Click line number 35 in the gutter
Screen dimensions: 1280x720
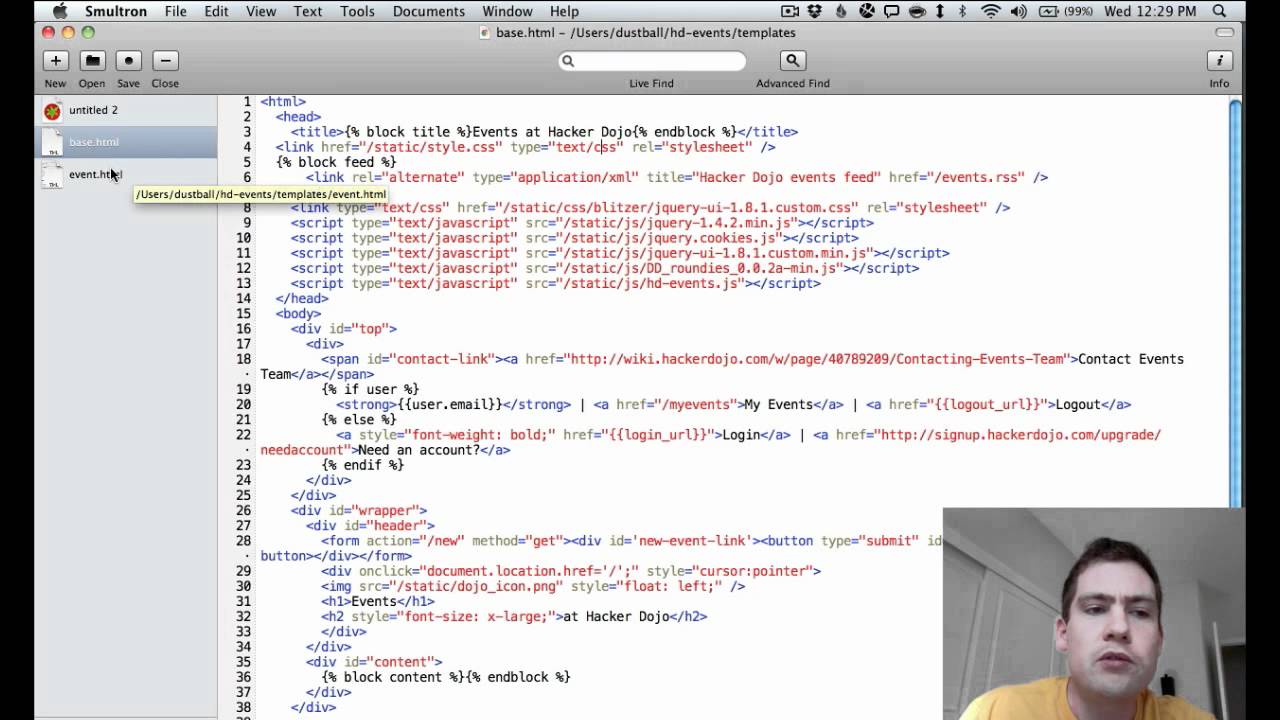click(x=244, y=662)
